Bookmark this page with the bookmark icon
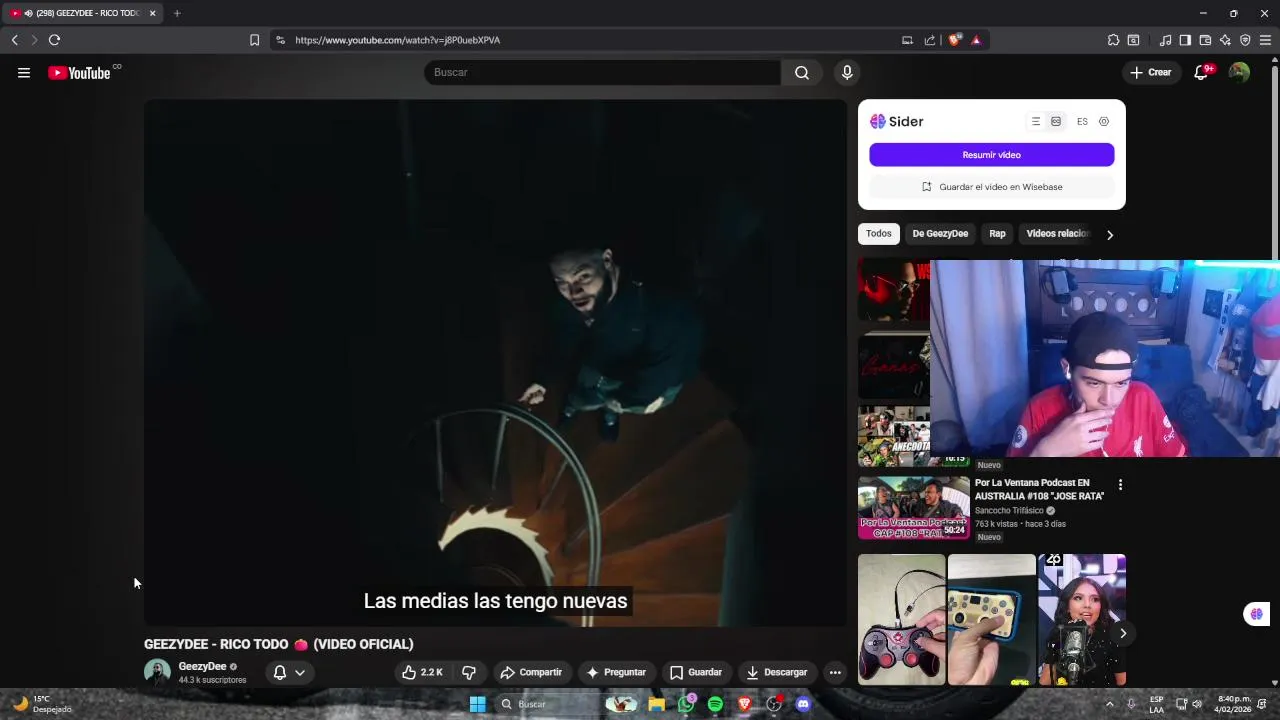Screen dimensions: 1280x720 click(254, 40)
